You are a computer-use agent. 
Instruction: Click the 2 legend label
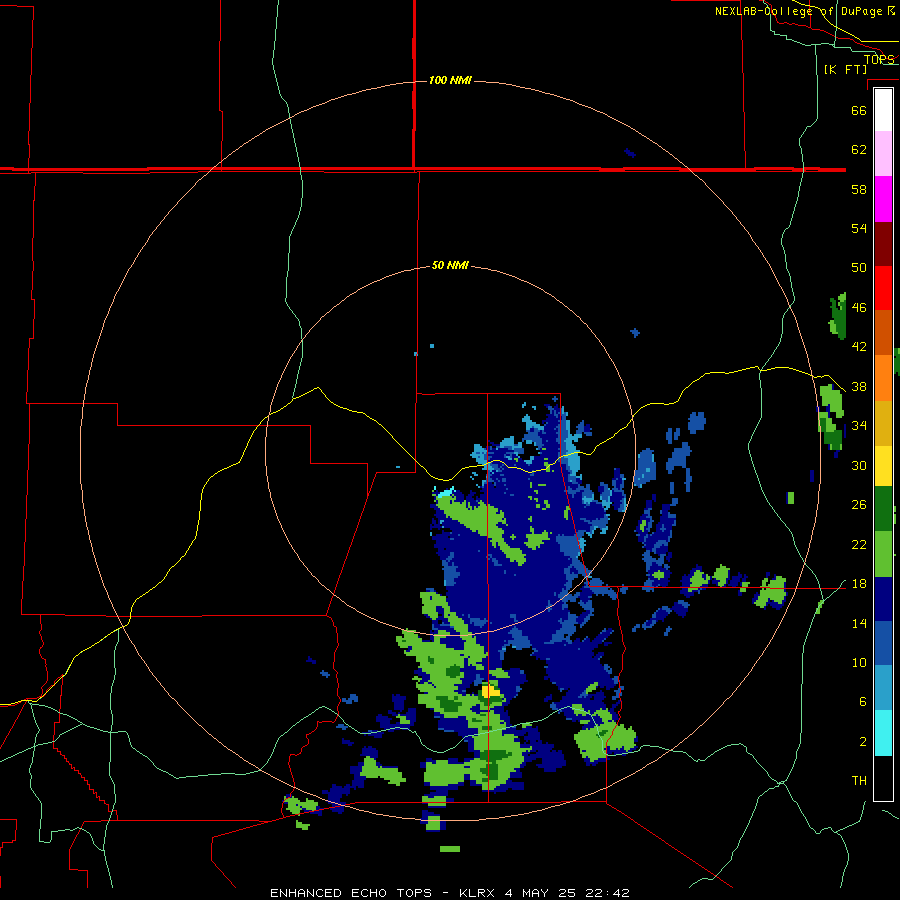tap(862, 742)
